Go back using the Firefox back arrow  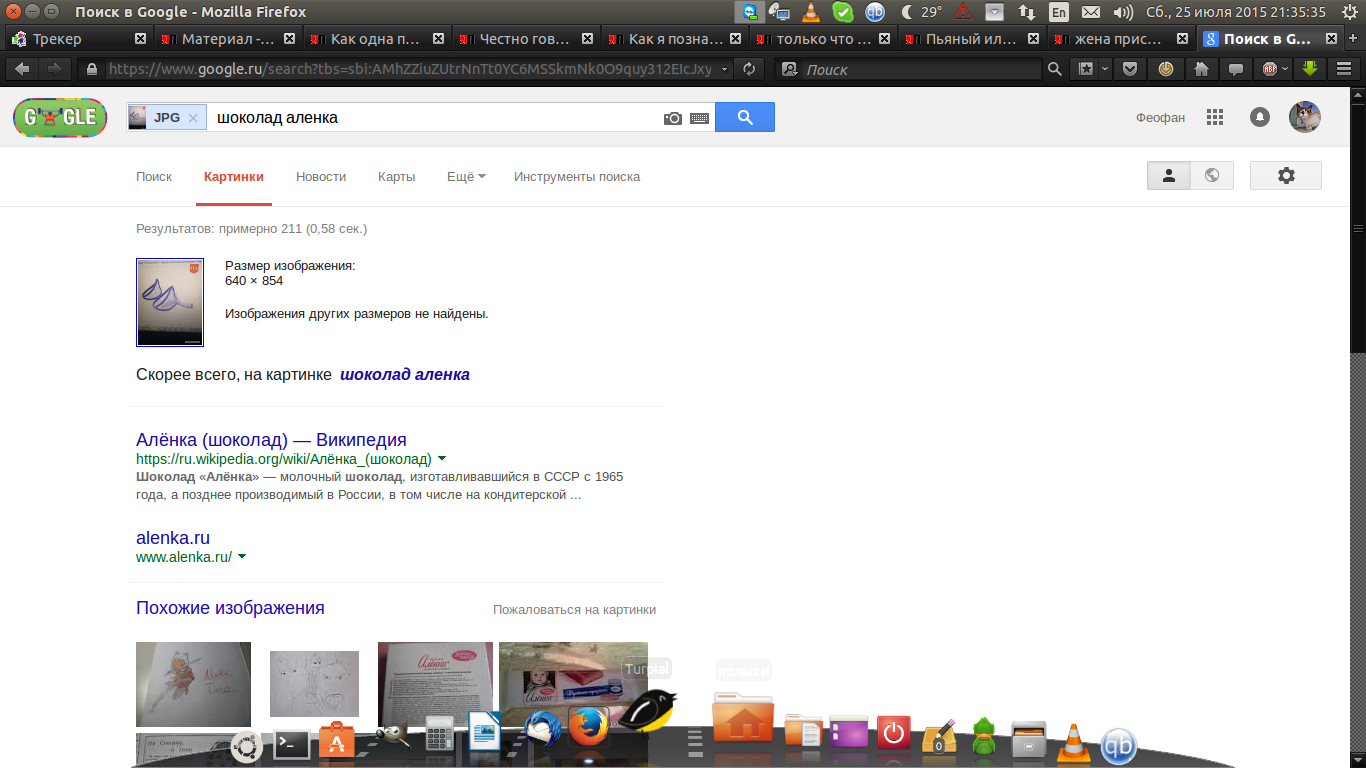click(x=22, y=69)
